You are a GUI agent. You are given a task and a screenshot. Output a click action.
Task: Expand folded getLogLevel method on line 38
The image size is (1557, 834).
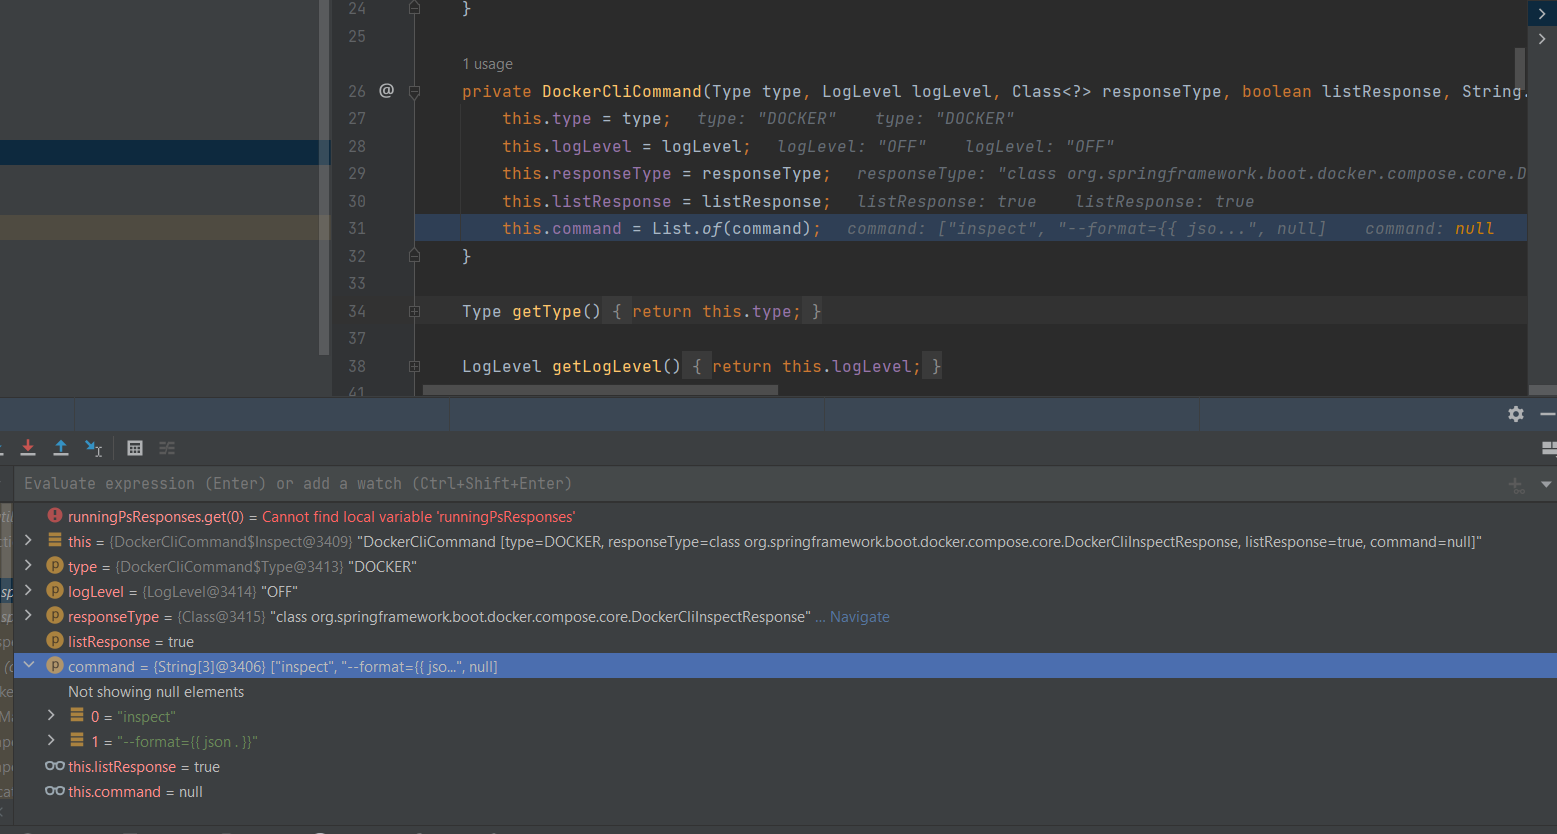(414, 367)
